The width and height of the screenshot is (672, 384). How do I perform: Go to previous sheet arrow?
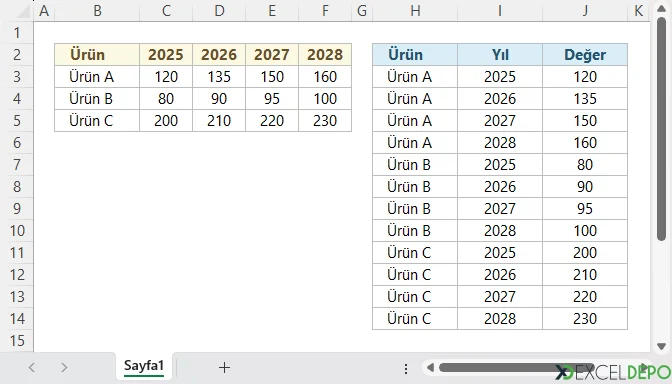tap(31, 367)
